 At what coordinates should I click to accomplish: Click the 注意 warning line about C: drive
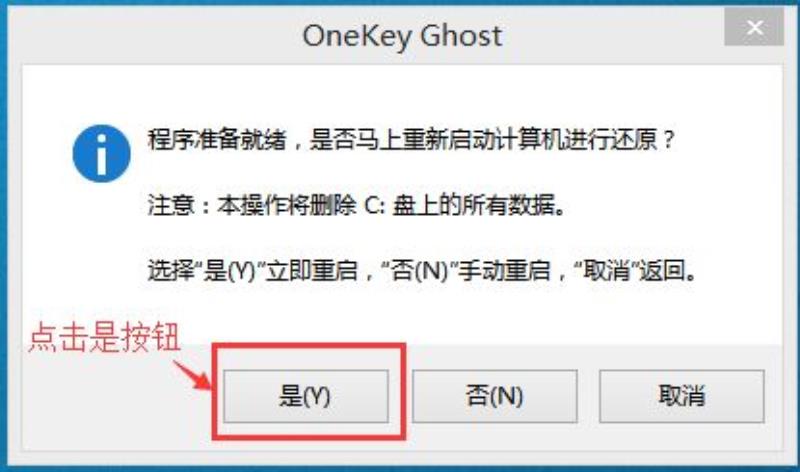(x=357, y=205)
